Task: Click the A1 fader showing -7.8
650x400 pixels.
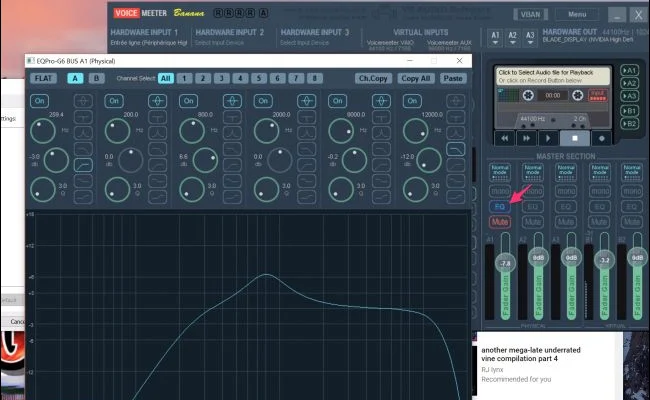Action: tap(505, 263)
